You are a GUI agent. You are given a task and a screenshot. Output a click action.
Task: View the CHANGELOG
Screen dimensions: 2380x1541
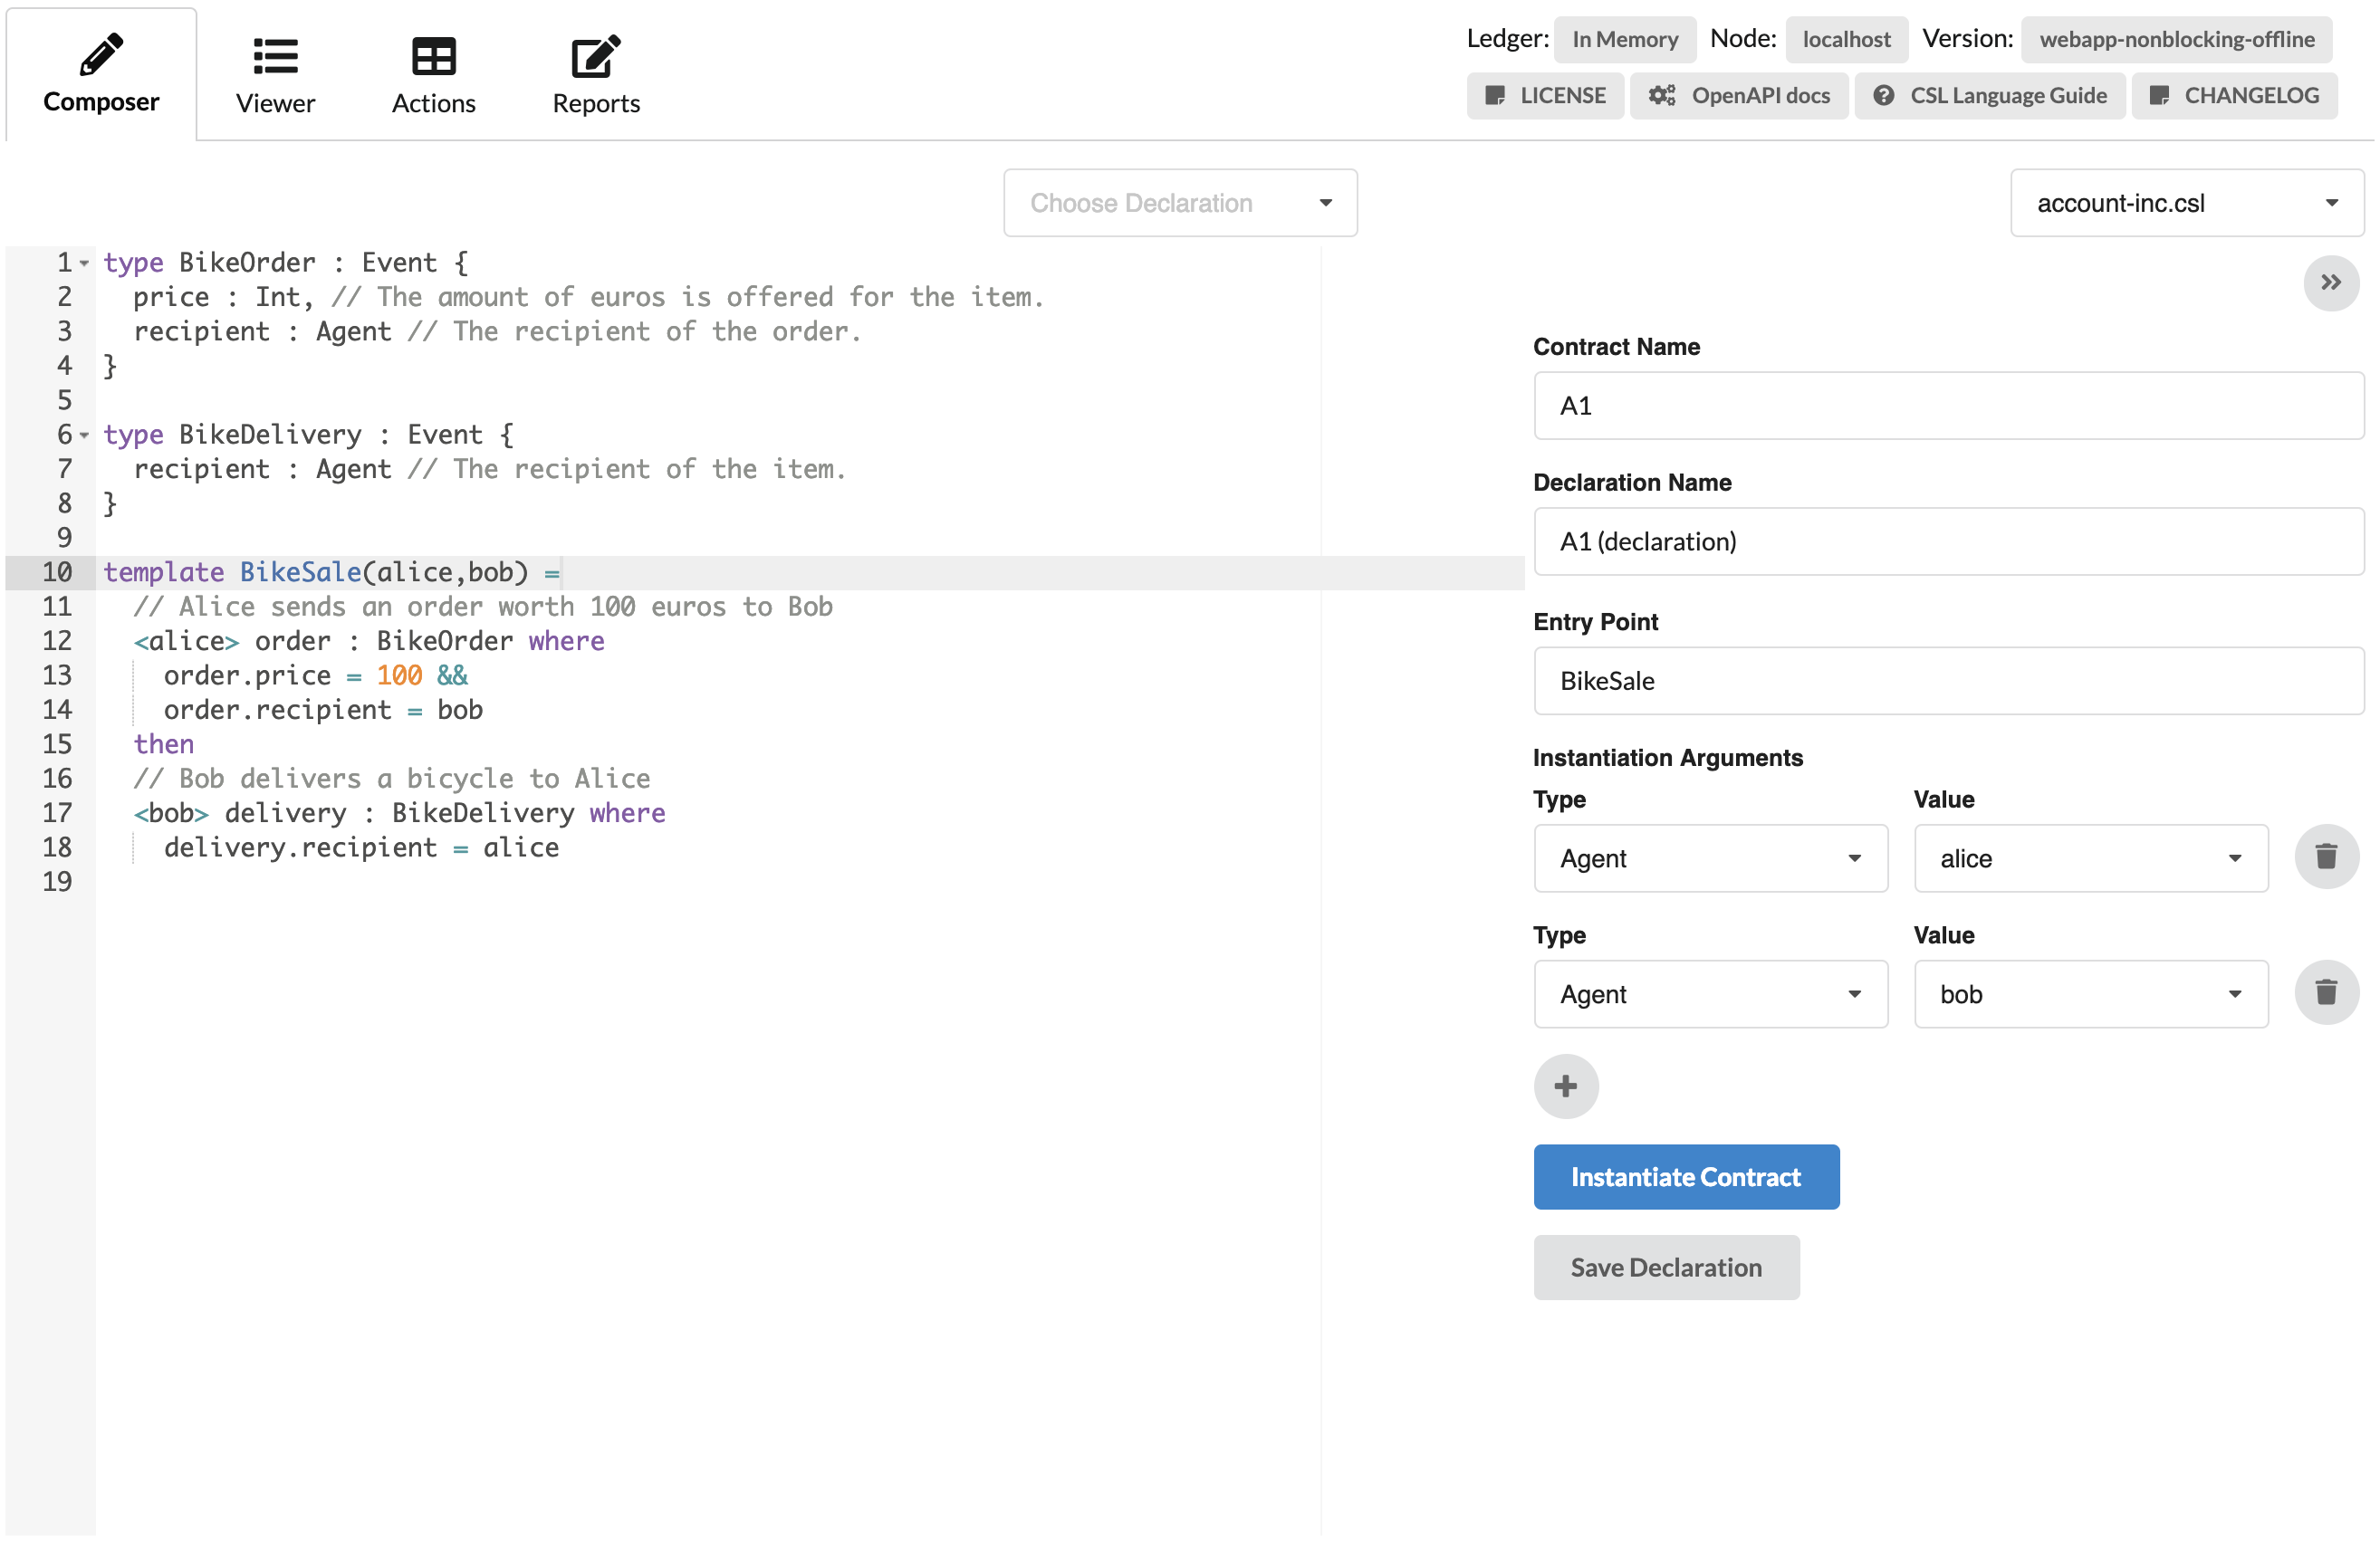pyautogui.click(x=2233, y=95)
